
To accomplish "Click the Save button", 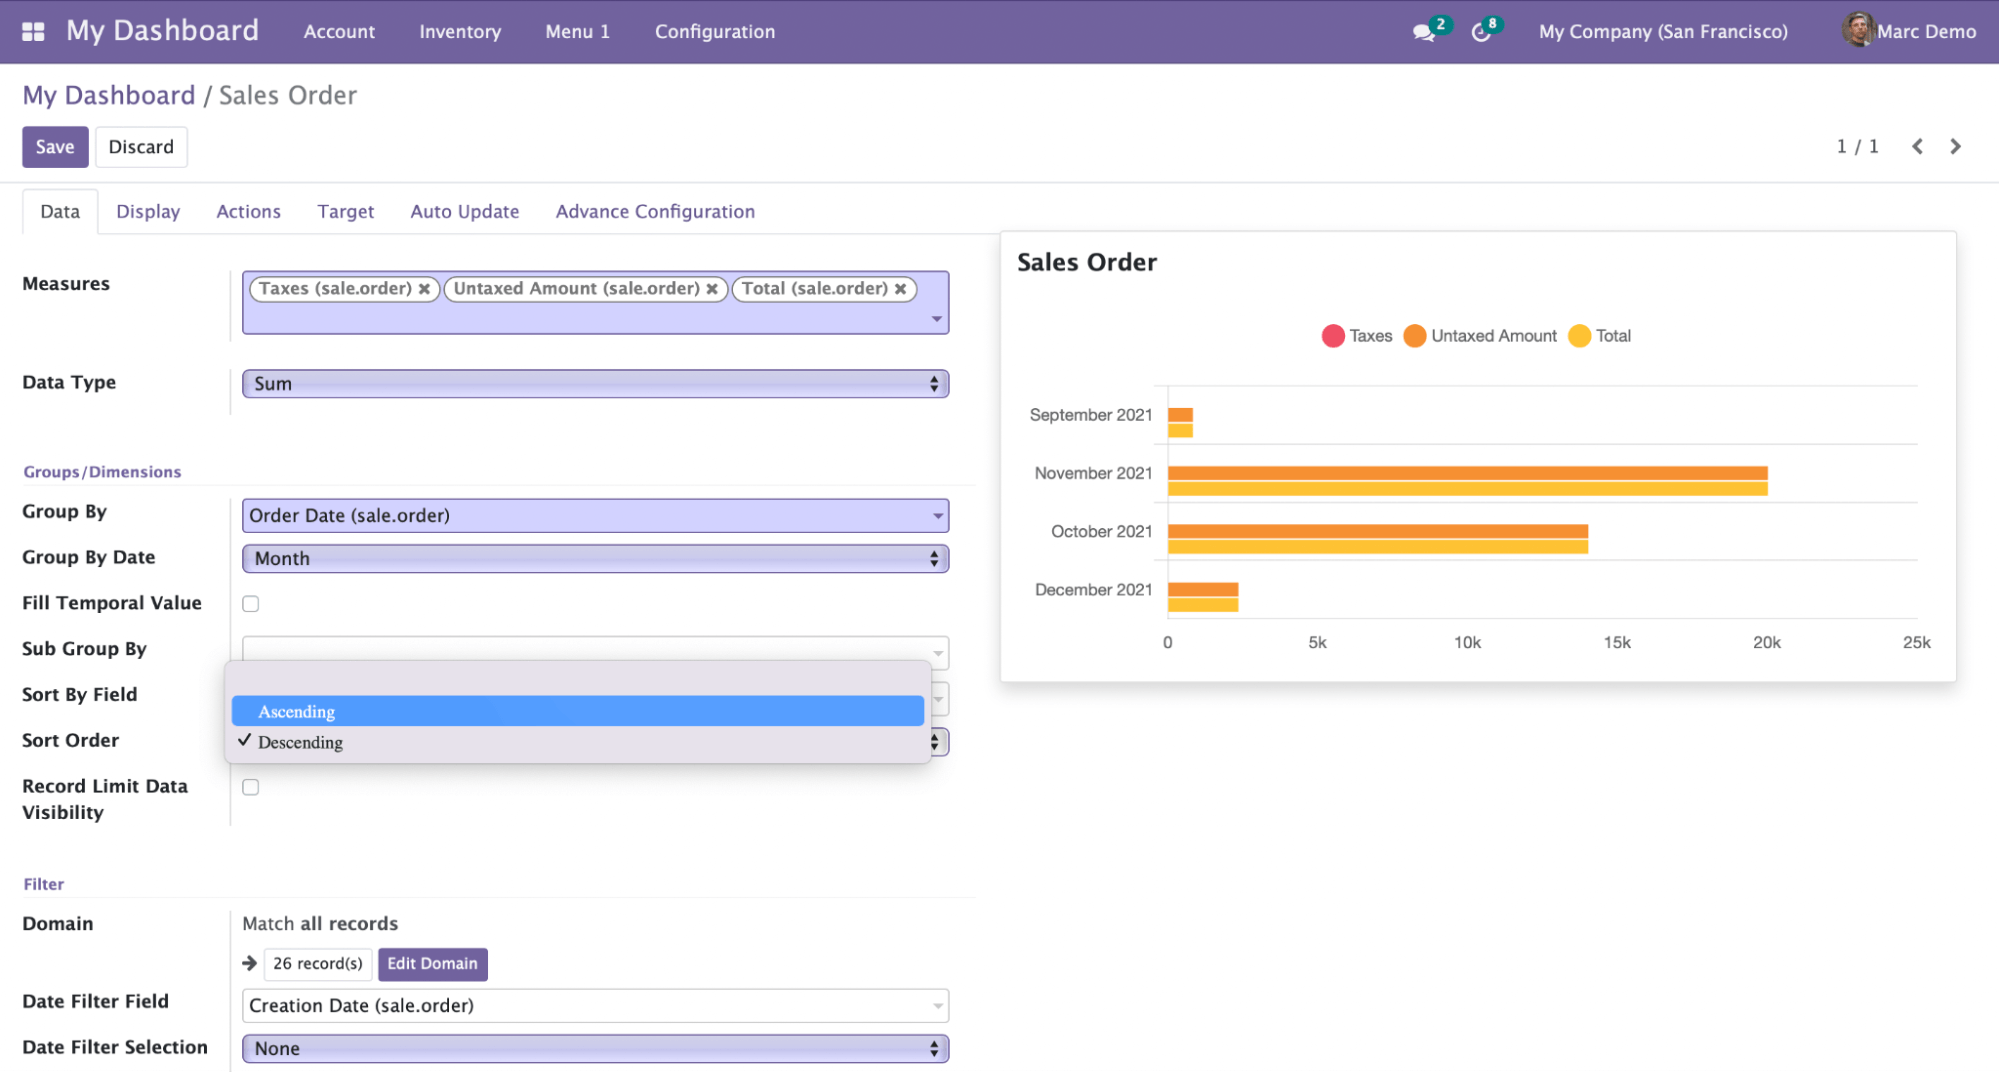I will (55, 147).
